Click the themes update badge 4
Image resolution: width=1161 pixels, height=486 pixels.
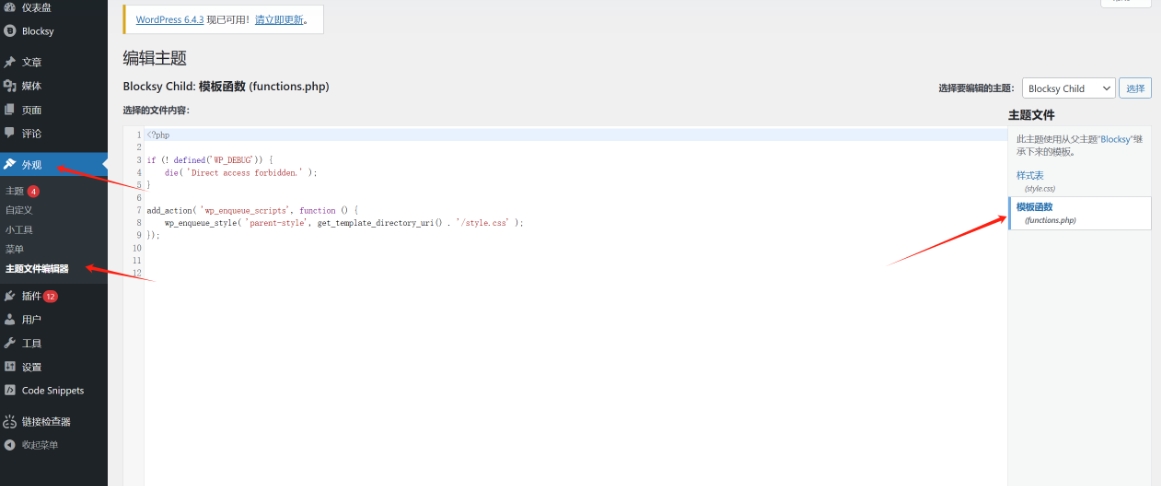click(33, 191)
